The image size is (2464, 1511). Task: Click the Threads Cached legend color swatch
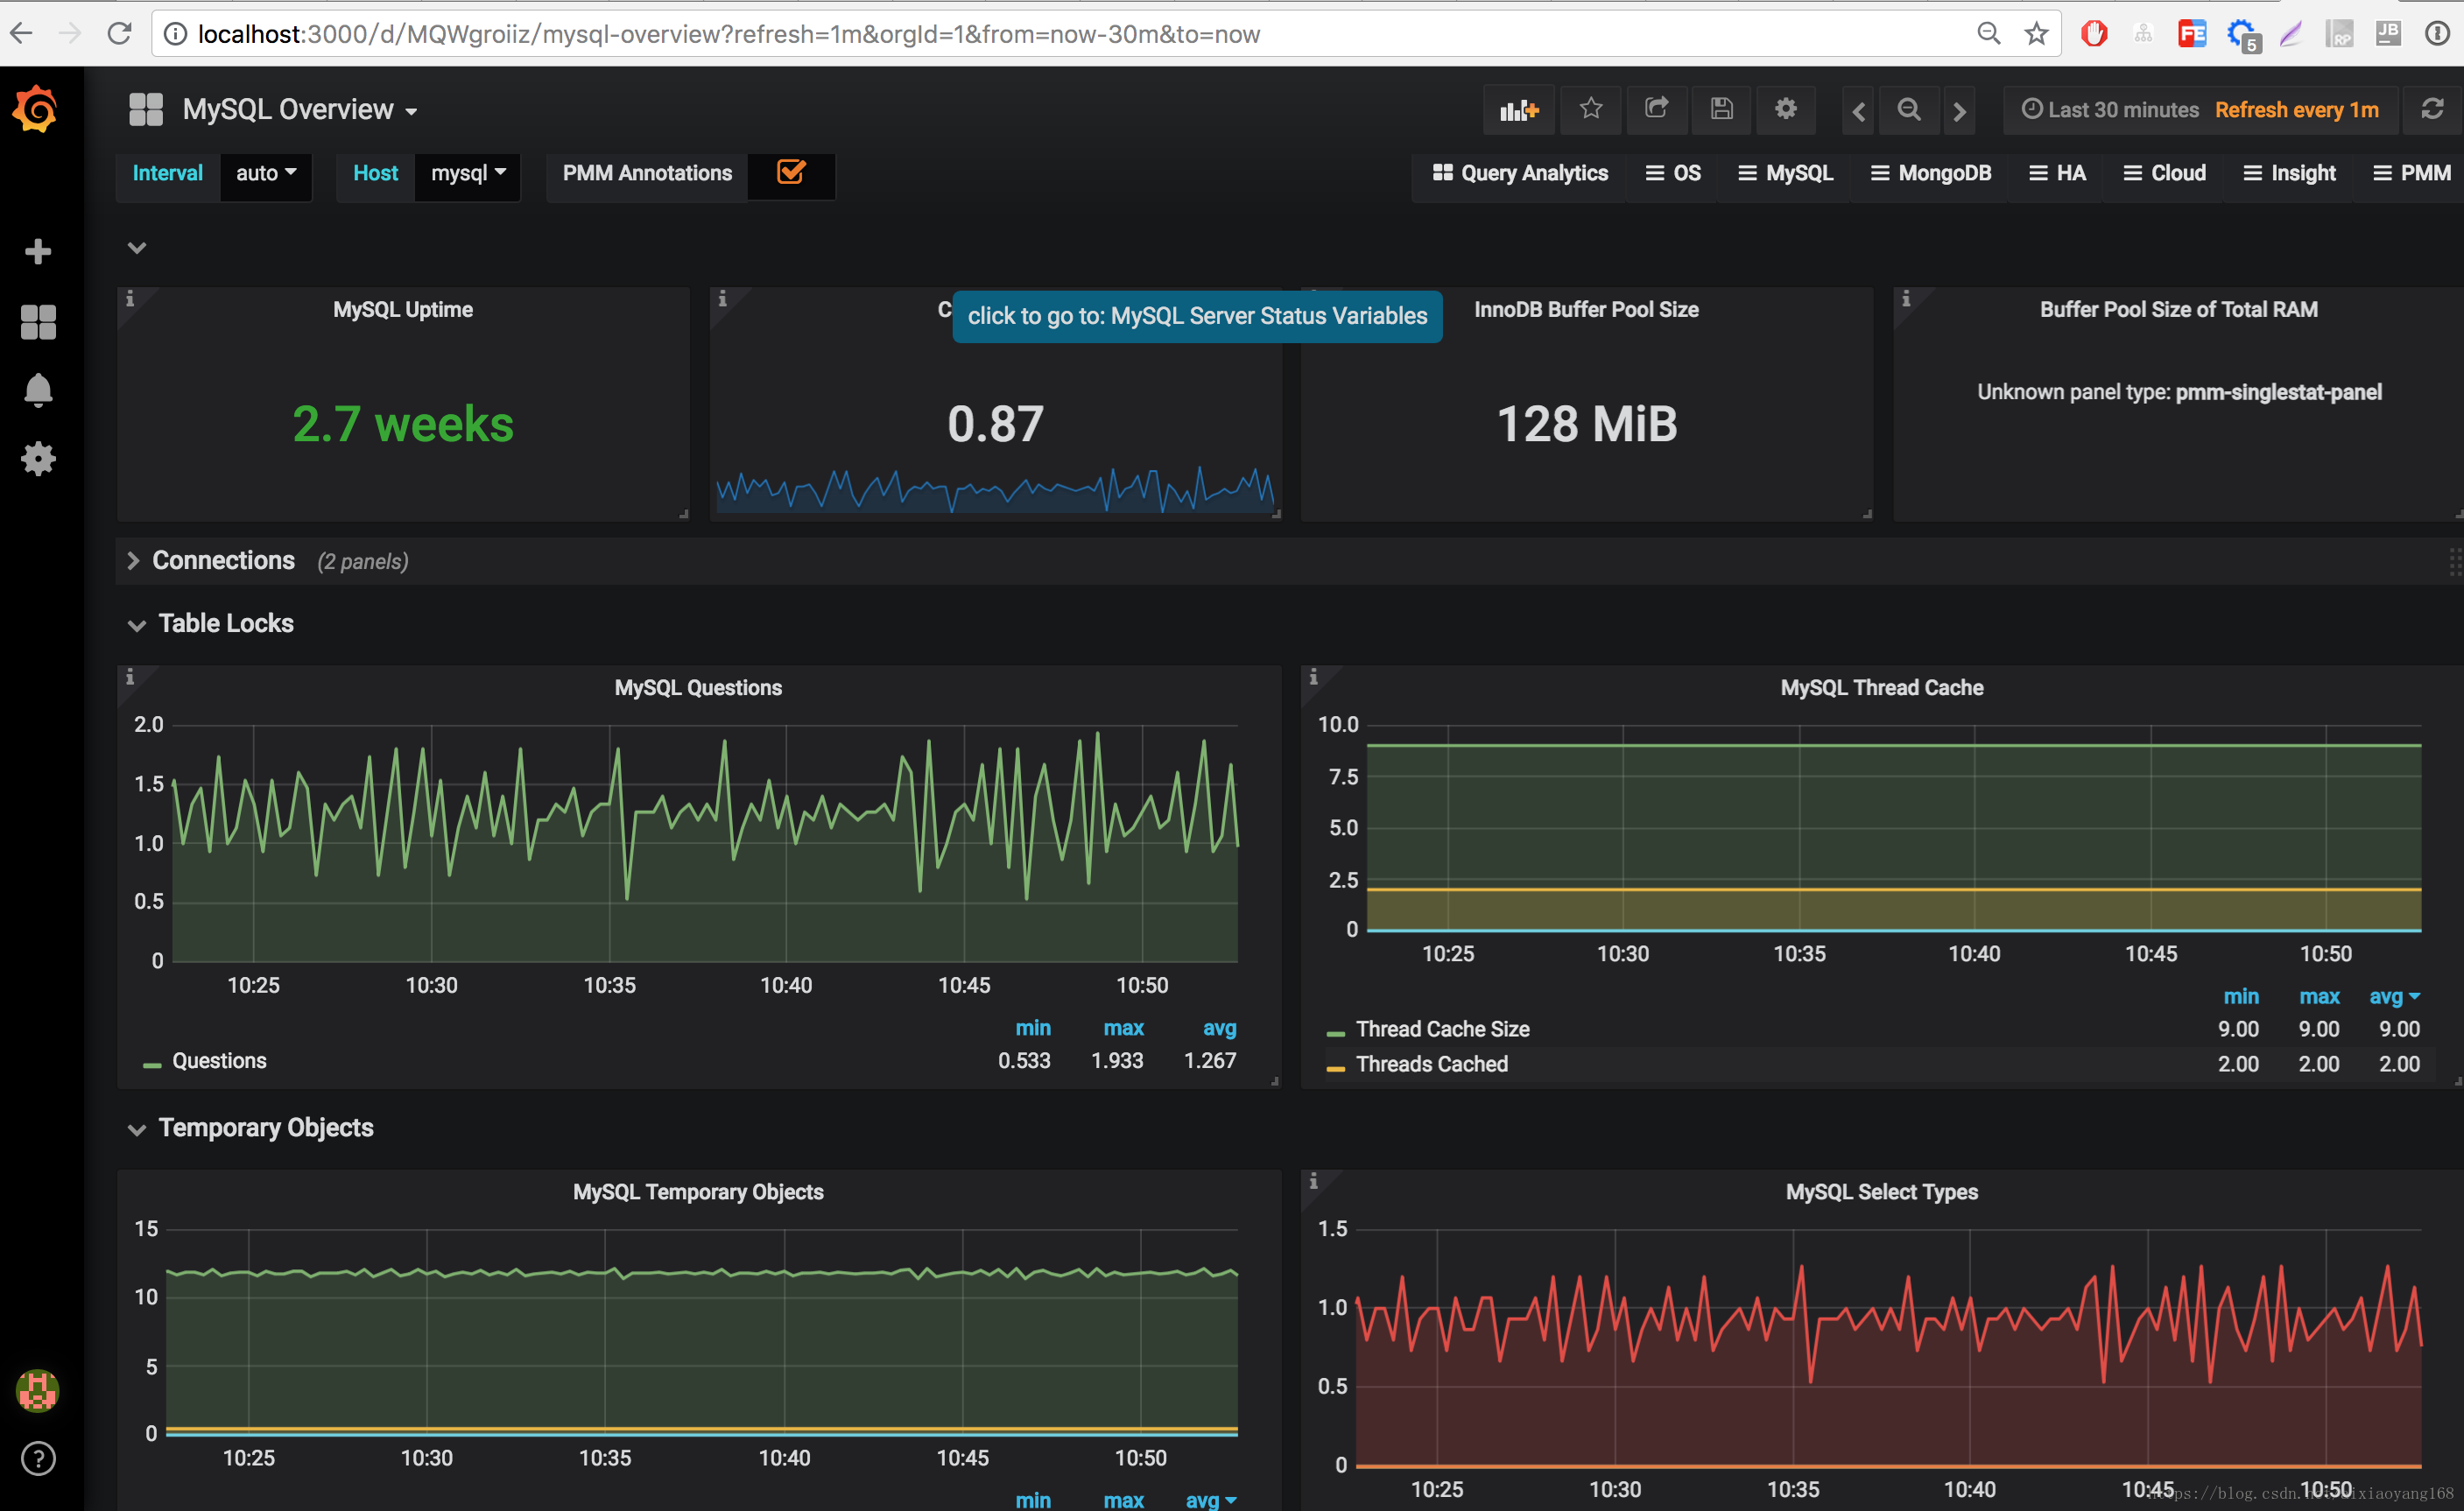[x=1335, y=1068]
